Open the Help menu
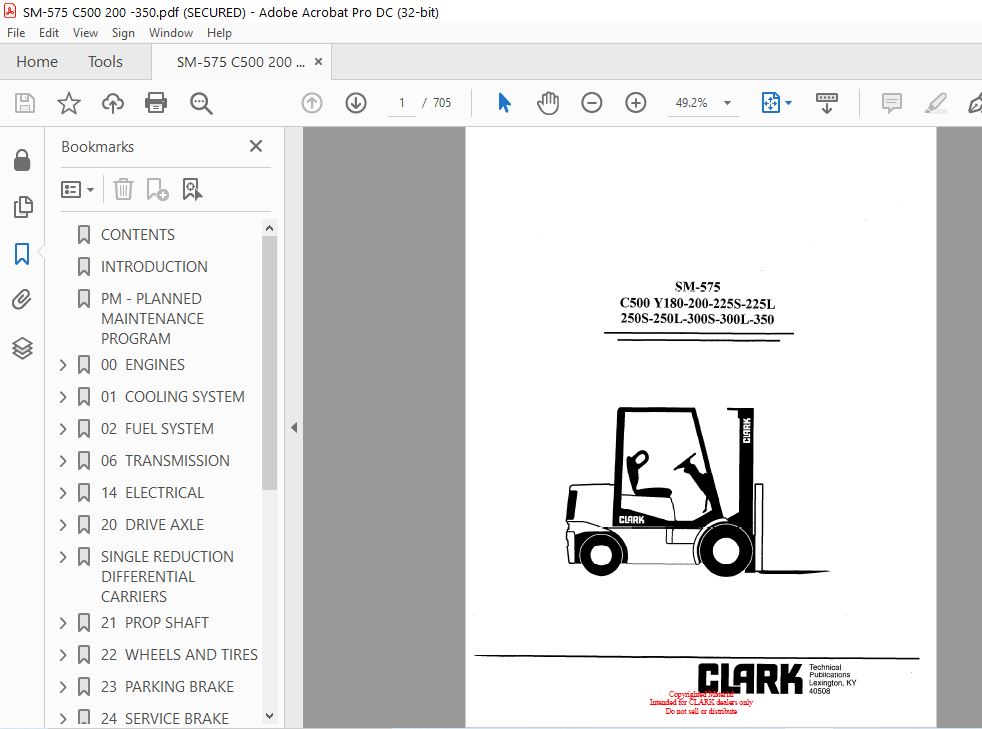 click(x=219, y=33)
